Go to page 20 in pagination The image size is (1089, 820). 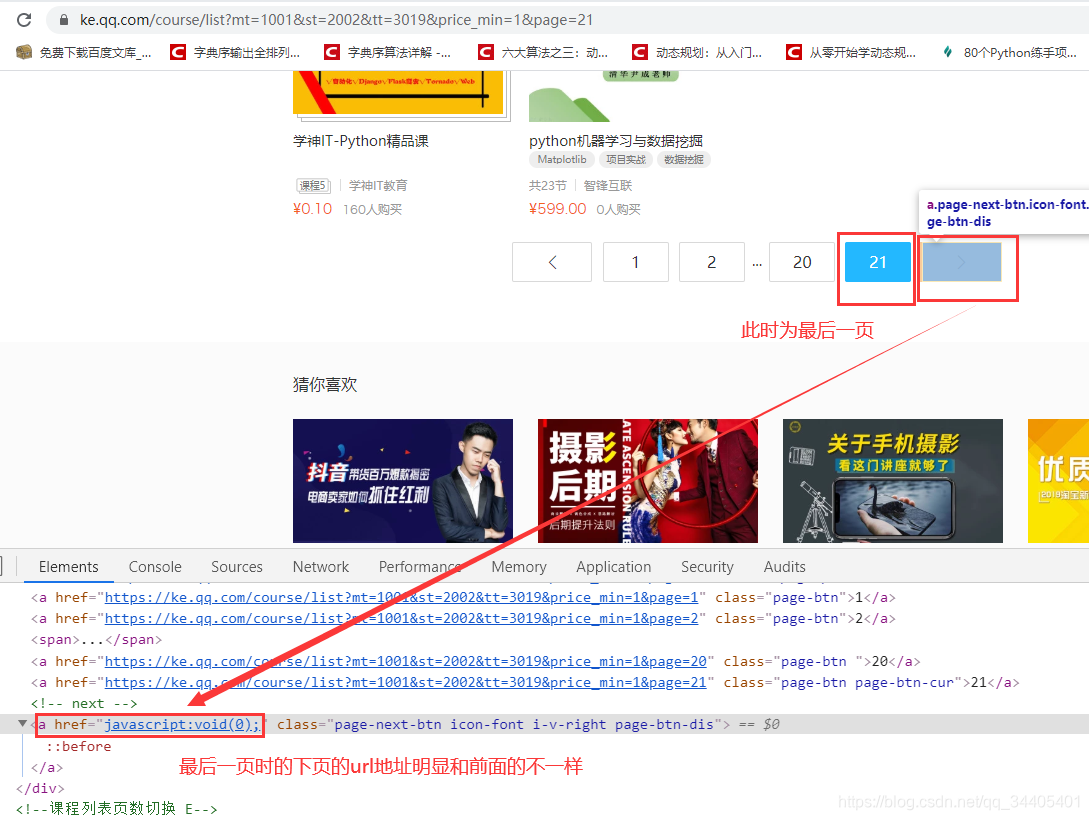[801, 262]
